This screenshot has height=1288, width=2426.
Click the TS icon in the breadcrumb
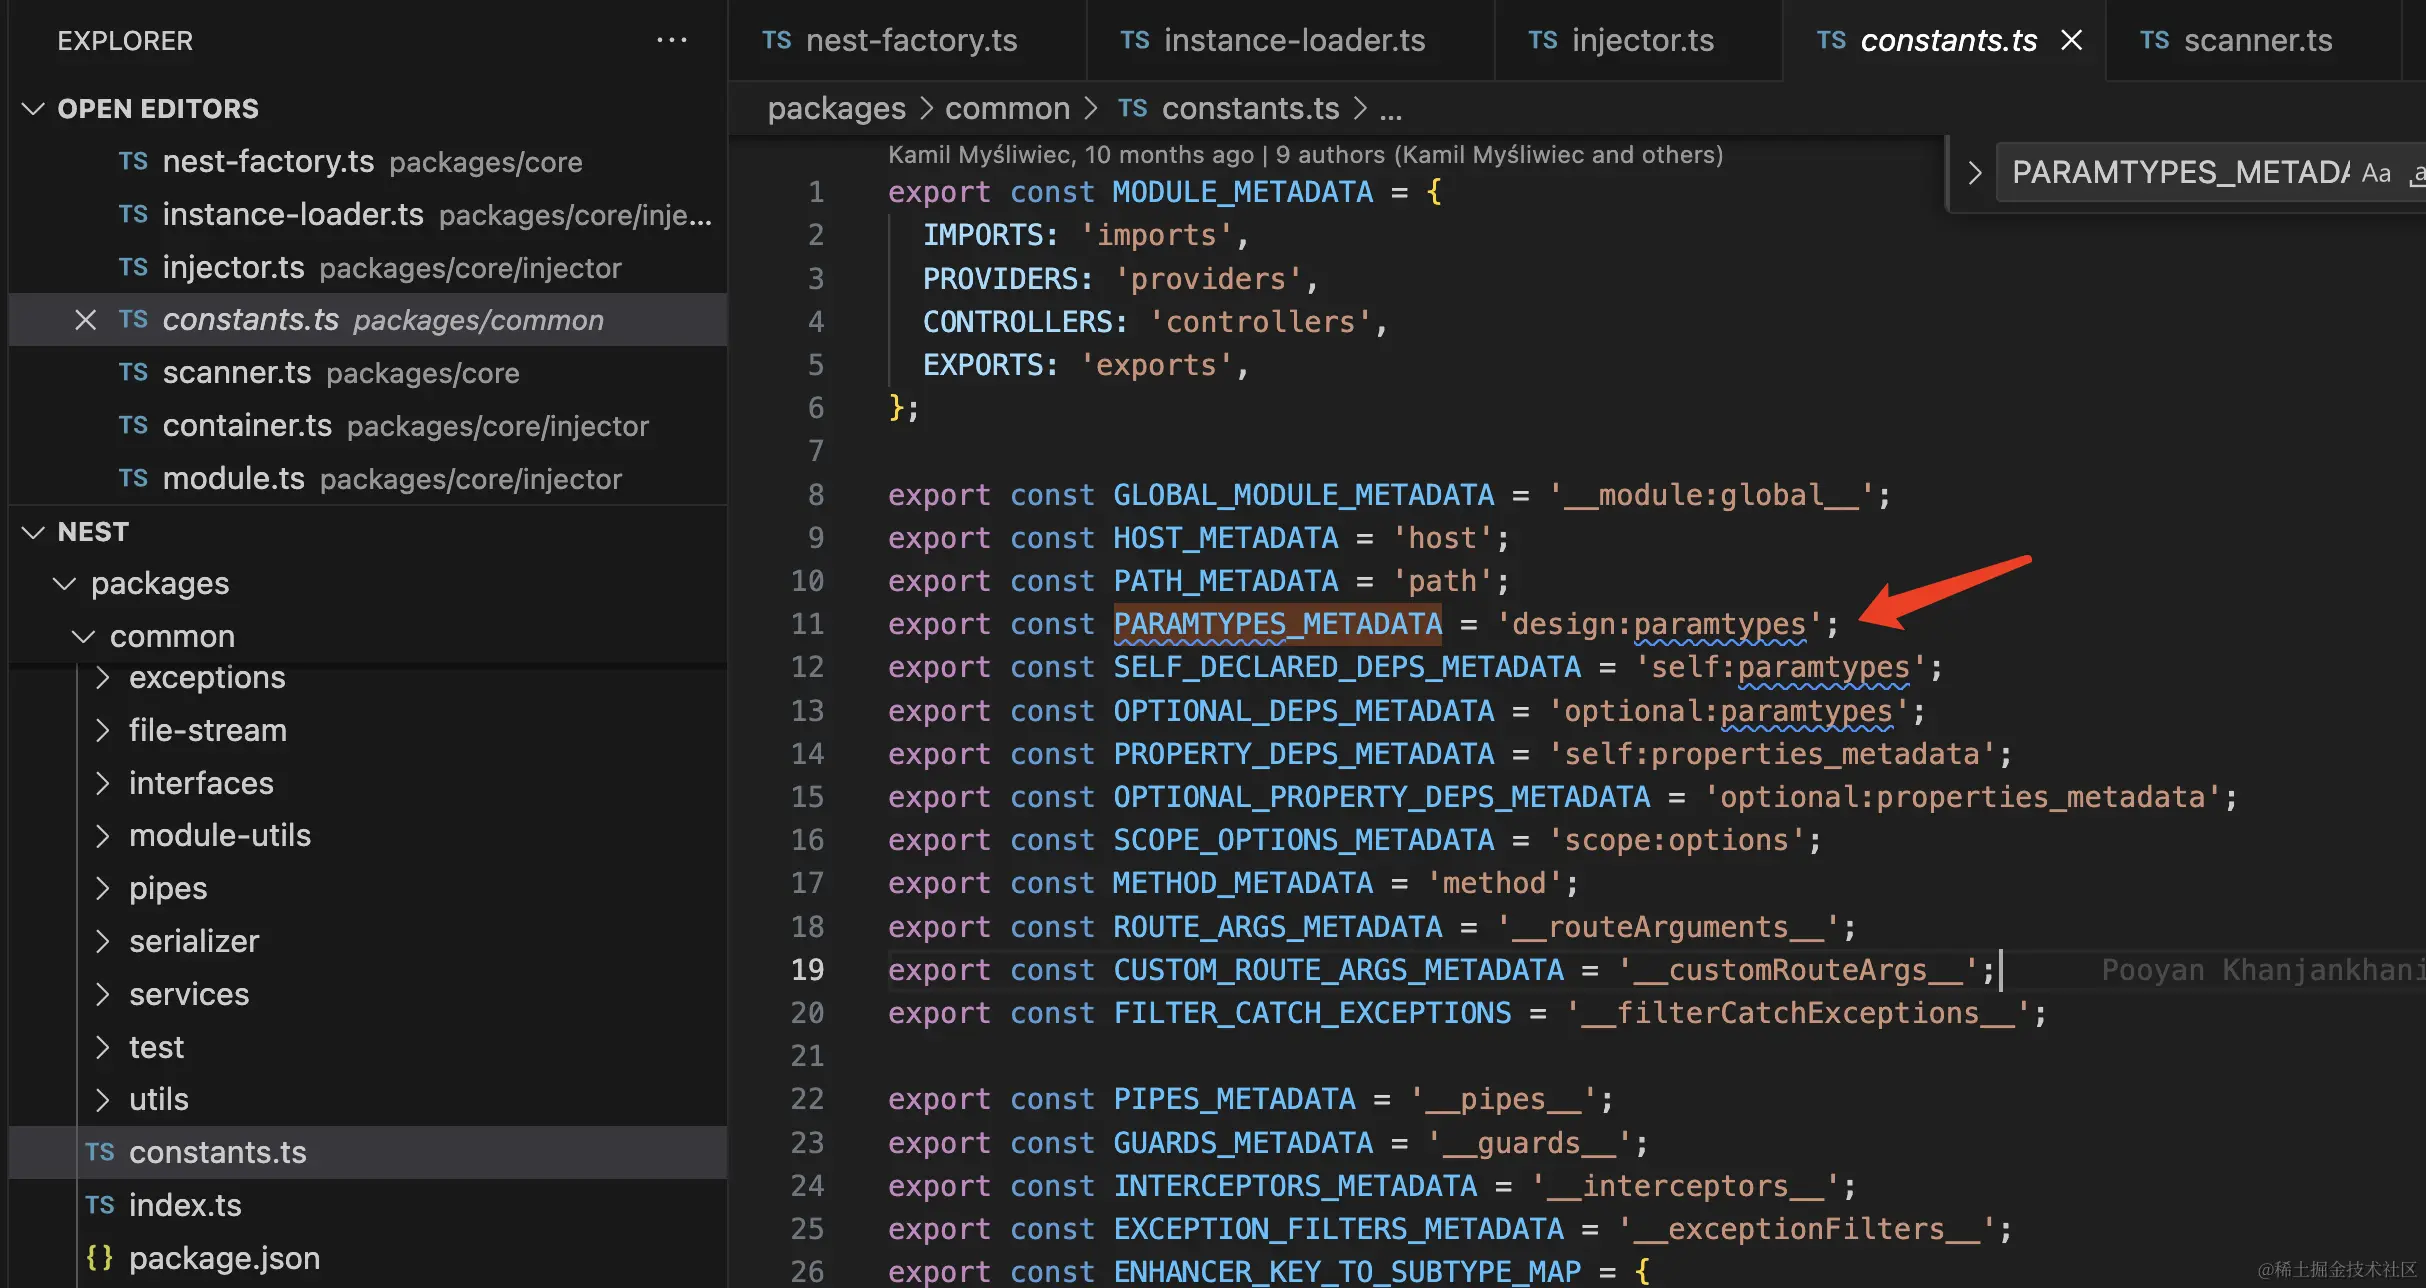1132,108
